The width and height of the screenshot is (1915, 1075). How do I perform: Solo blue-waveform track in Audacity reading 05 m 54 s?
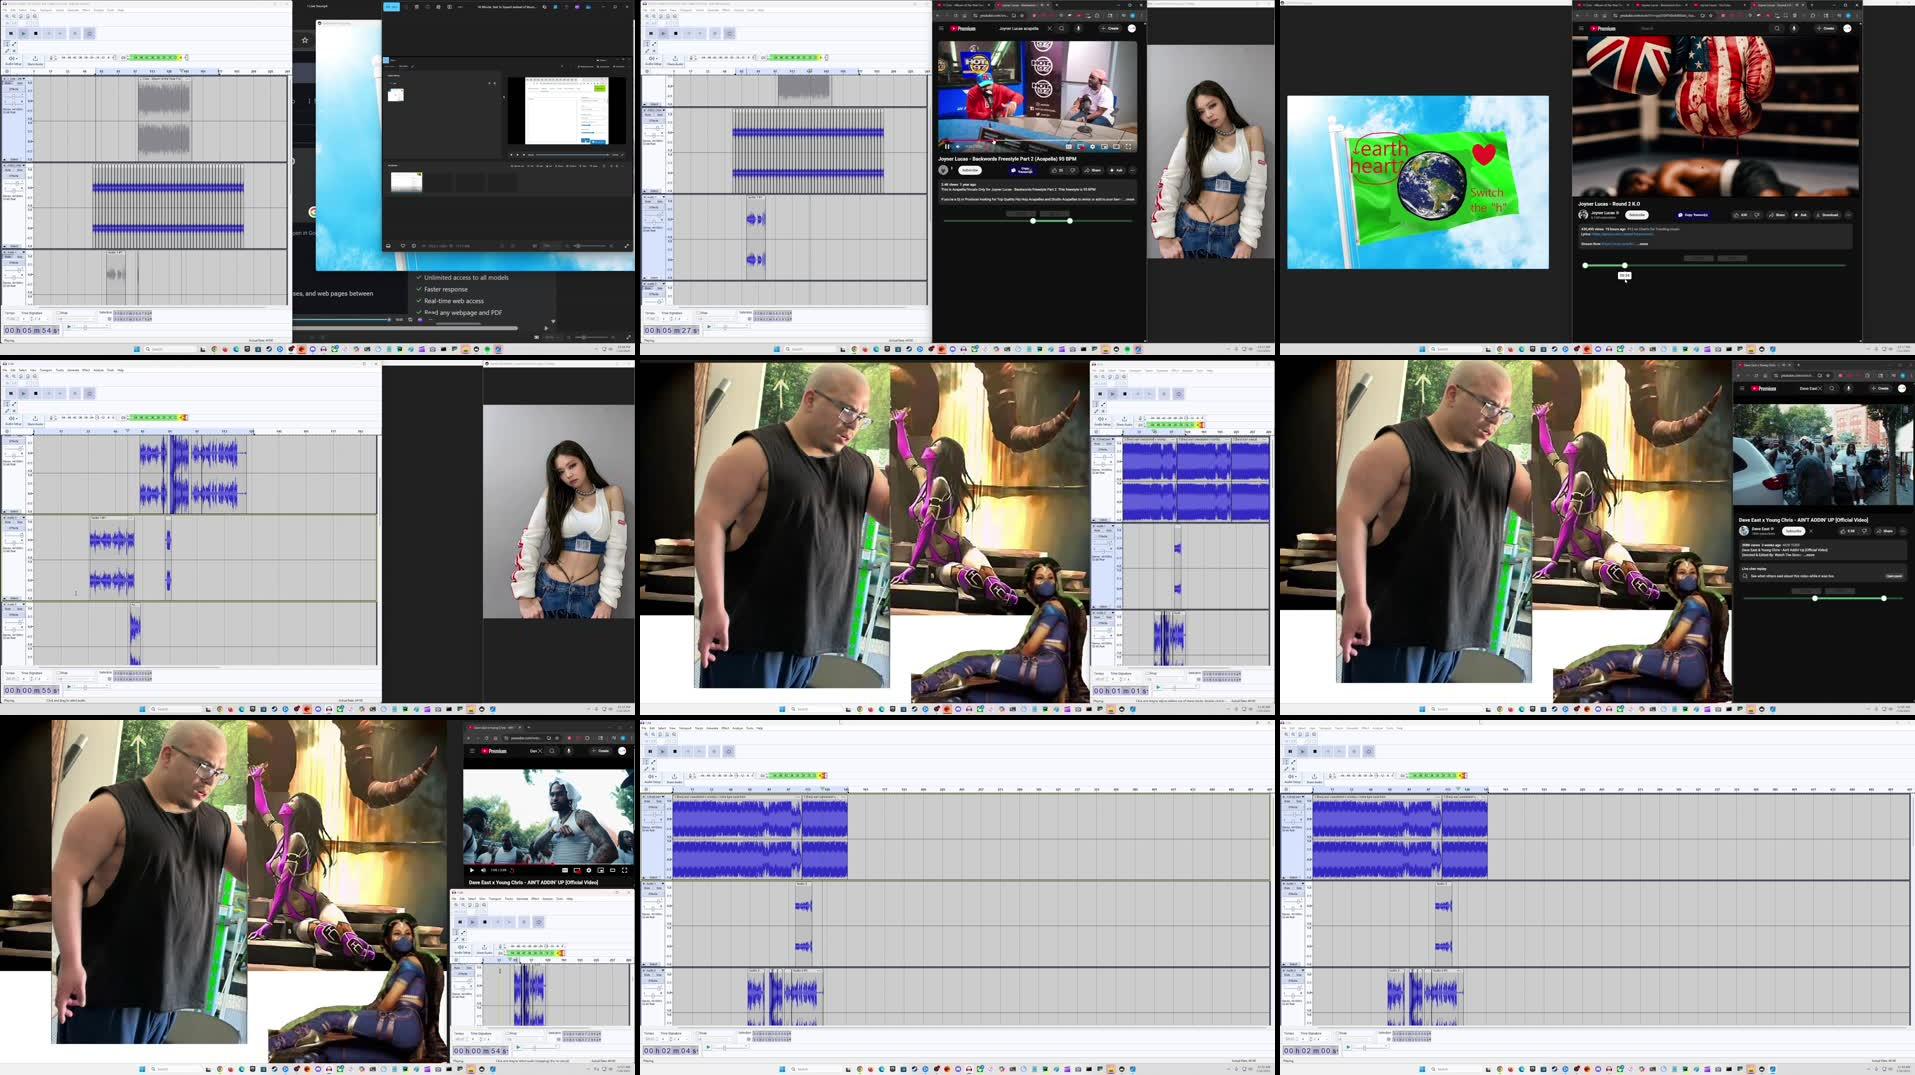(20, 171)
